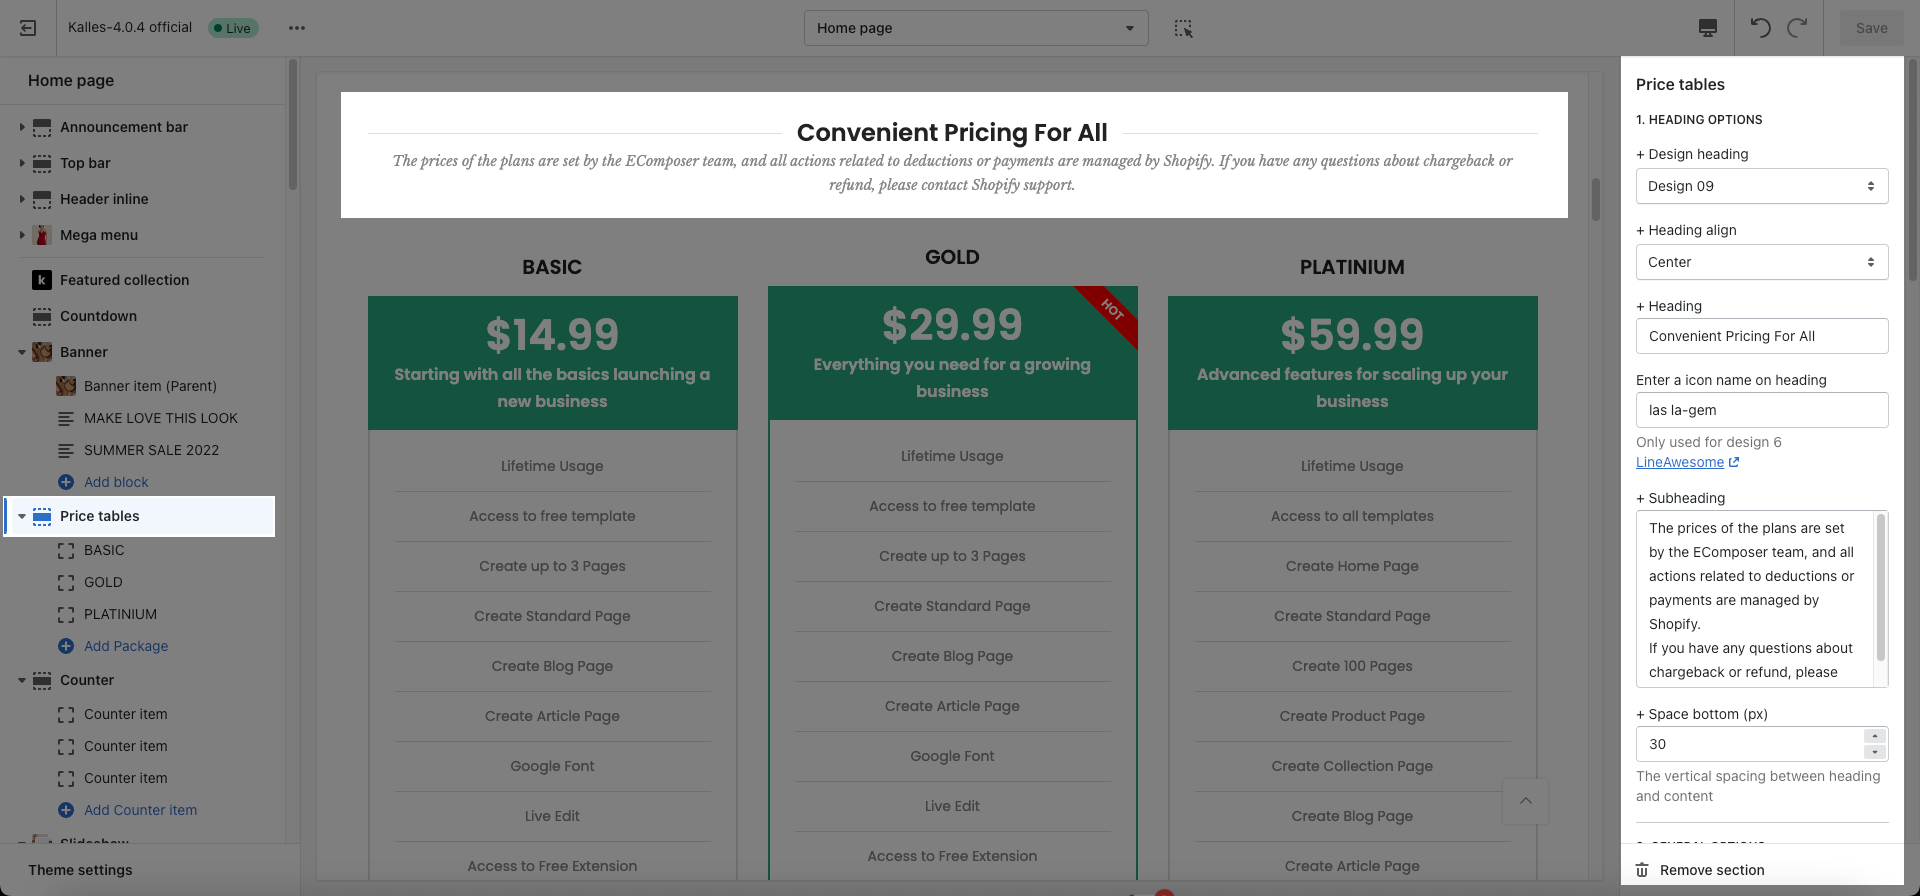Image resolution: width=1920 pixels, height=896 pixels.
Task: Increase Space bottom value with up arrow
Action: click(1875, 736)
